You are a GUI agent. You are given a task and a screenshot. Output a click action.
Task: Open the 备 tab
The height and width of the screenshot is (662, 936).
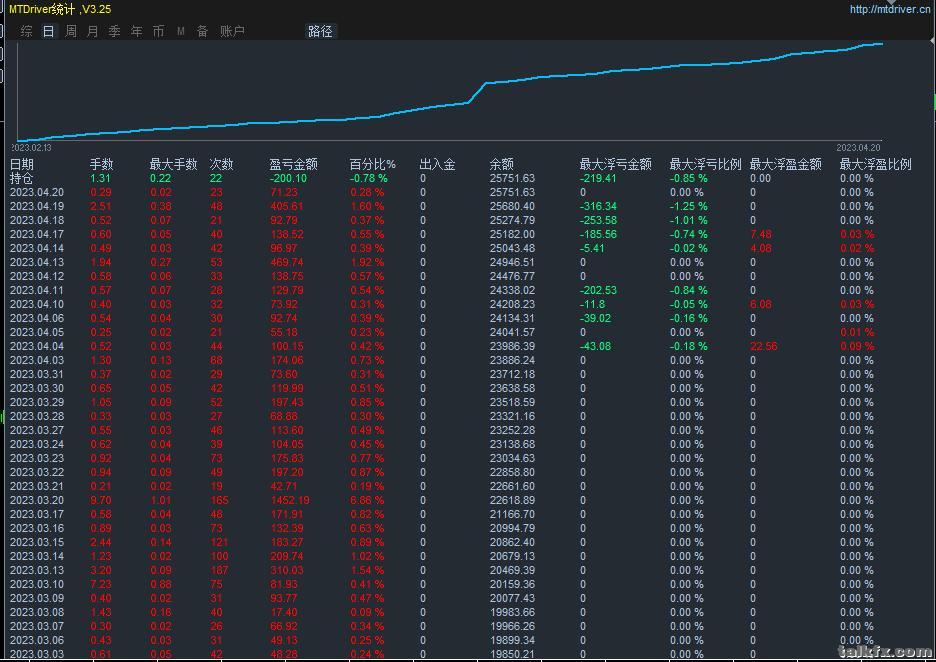[202, 31]
